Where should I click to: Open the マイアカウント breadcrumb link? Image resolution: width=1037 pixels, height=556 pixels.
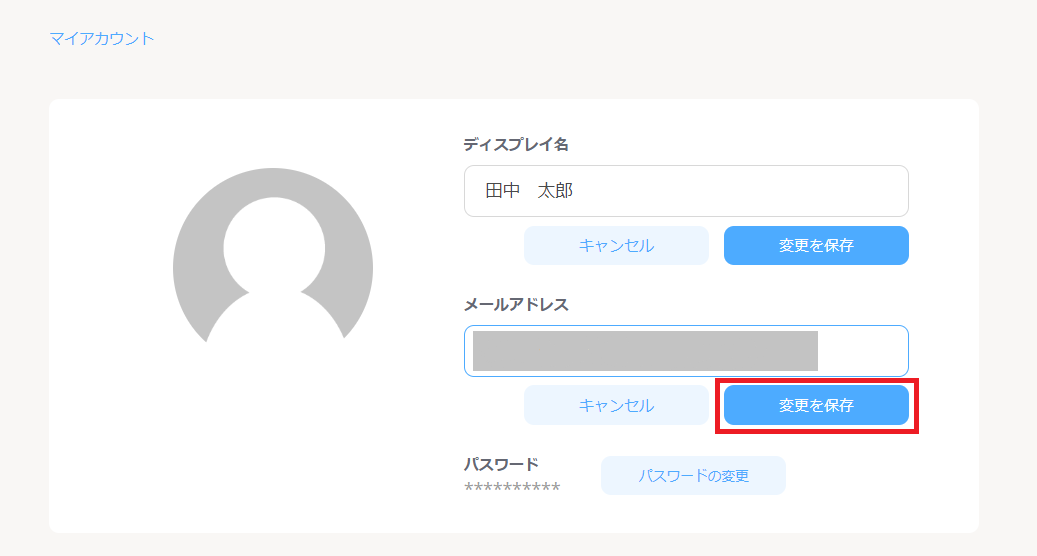point(102,39)
